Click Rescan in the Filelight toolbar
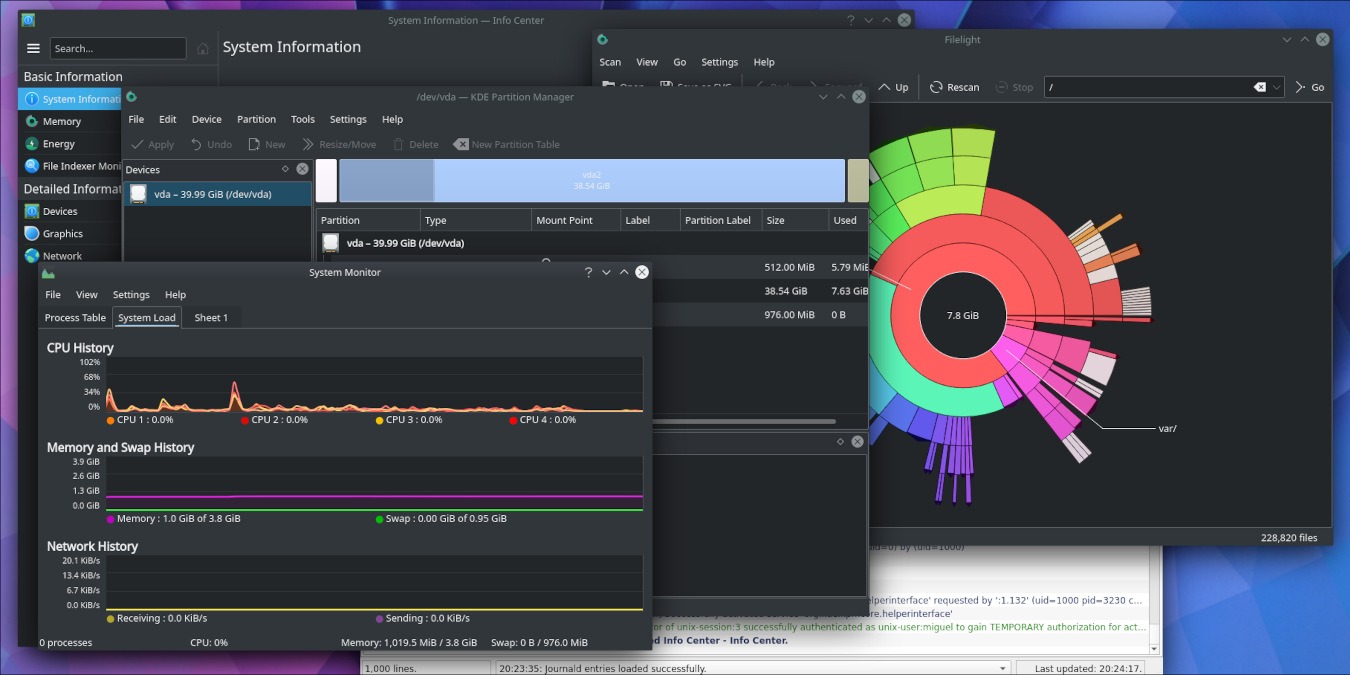This screenshot has height=675, width=1350. [x=954, y=87]
